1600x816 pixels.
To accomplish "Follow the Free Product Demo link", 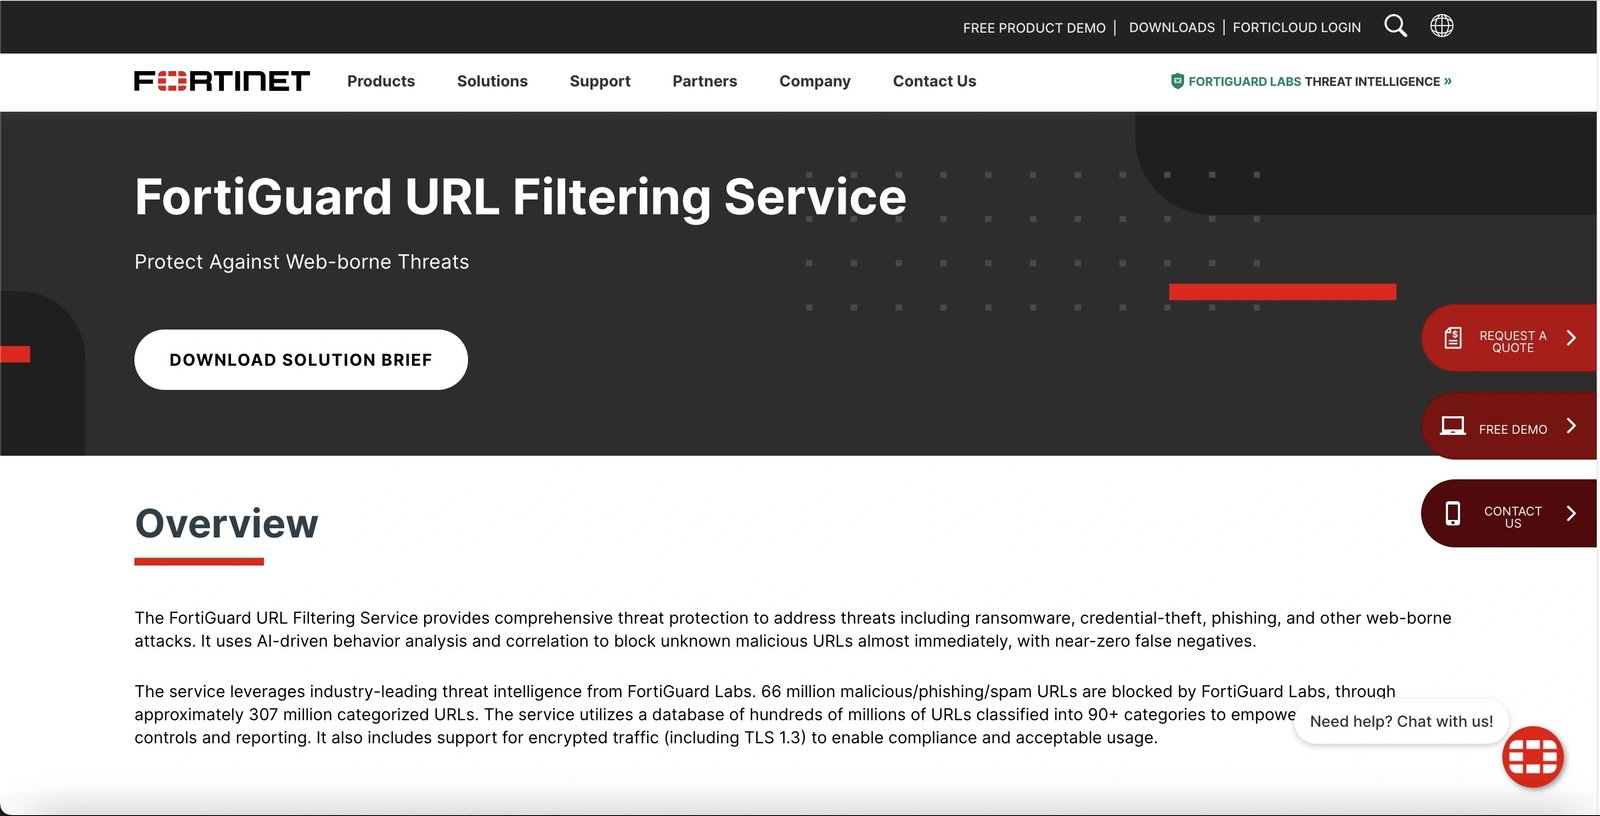I will click(1034, 28).
